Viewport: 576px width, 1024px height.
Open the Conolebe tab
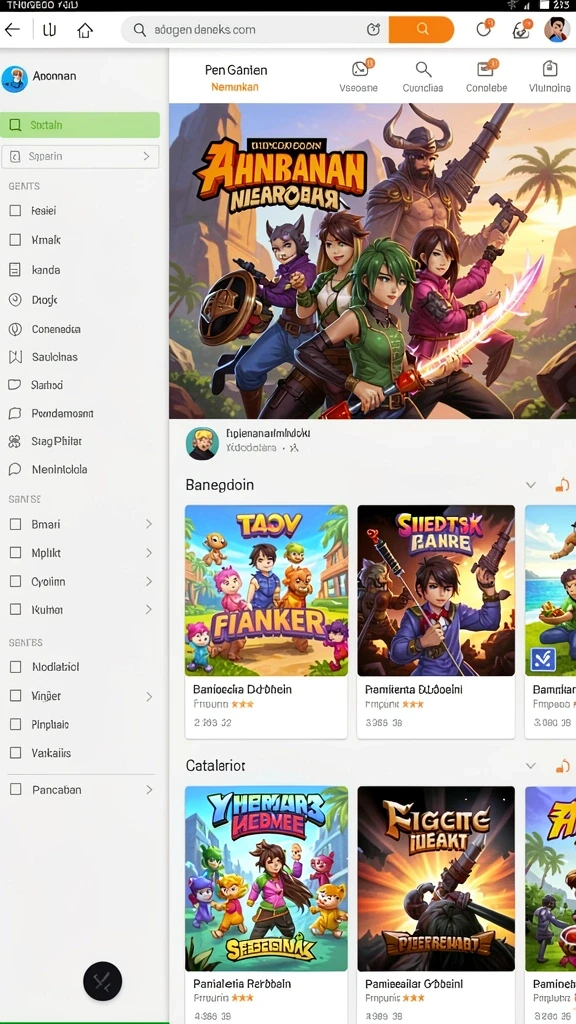tap(486, 76)
